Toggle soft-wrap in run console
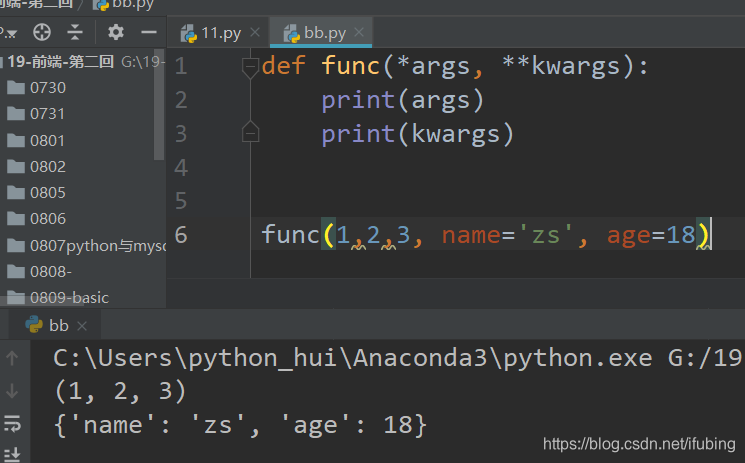 [12, 423]
